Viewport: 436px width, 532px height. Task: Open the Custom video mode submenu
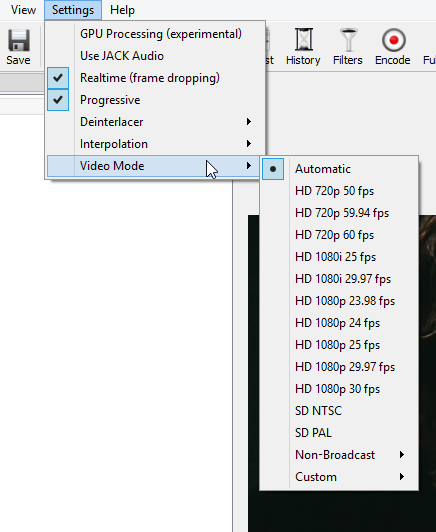(x=339, y=477)
